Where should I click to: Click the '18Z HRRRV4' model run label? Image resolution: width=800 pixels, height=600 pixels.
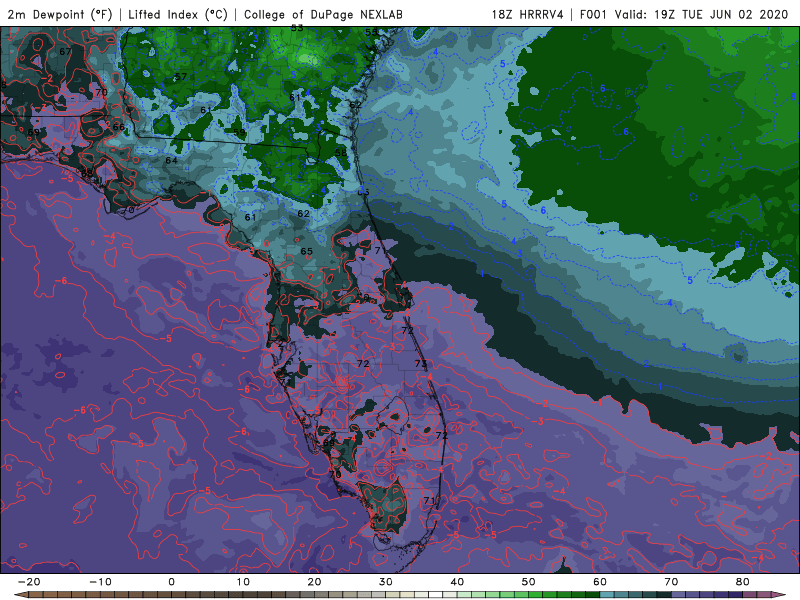coord(528,14)
